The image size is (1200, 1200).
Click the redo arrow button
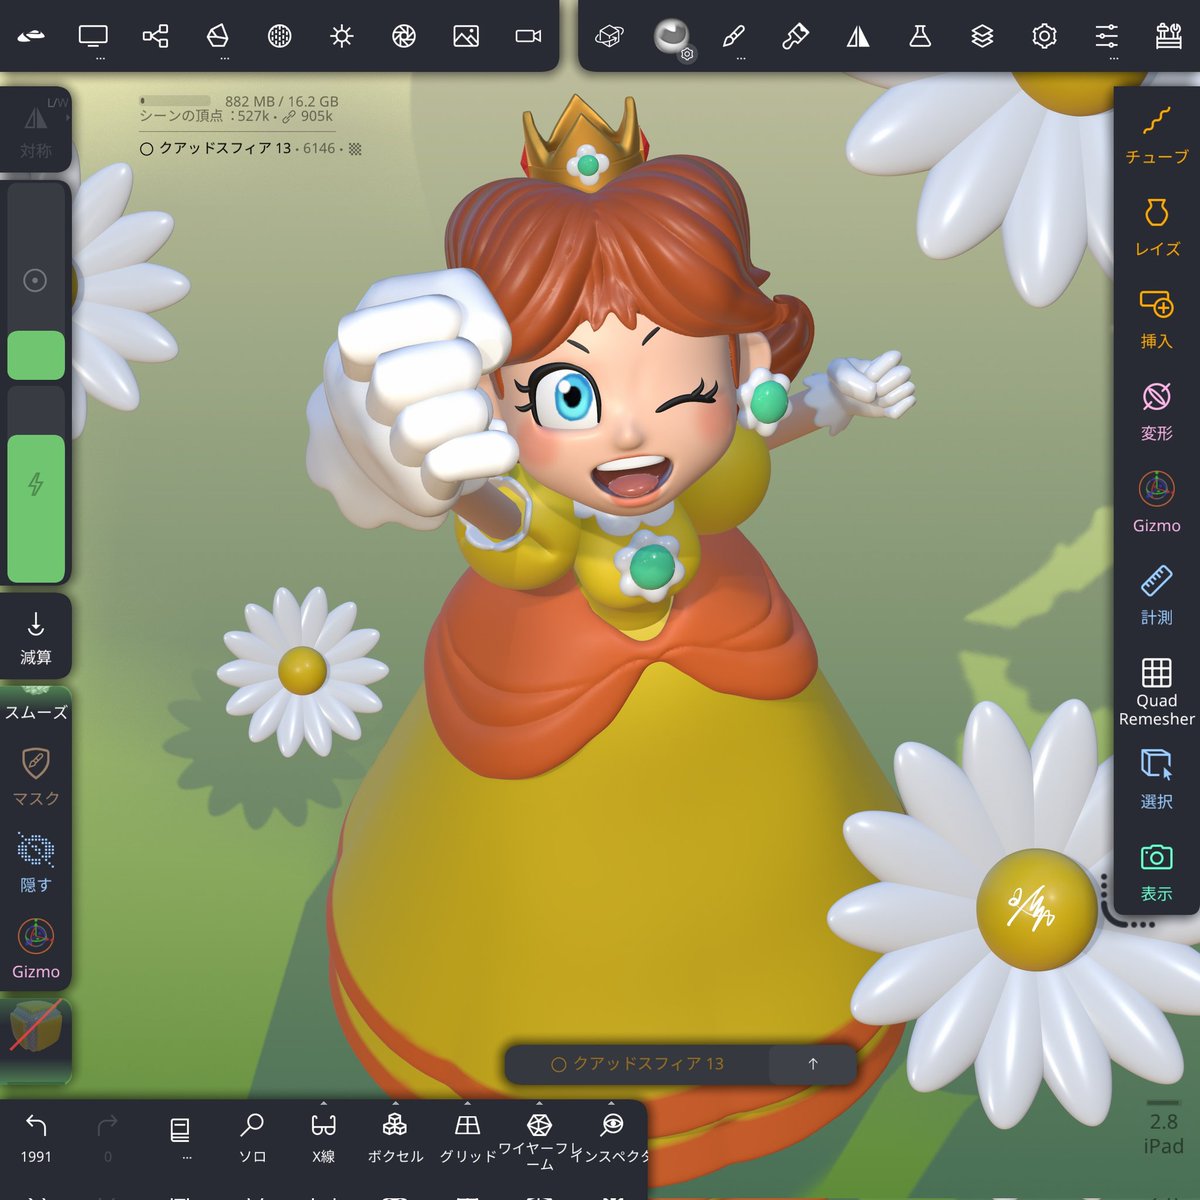coord(108,1138)
